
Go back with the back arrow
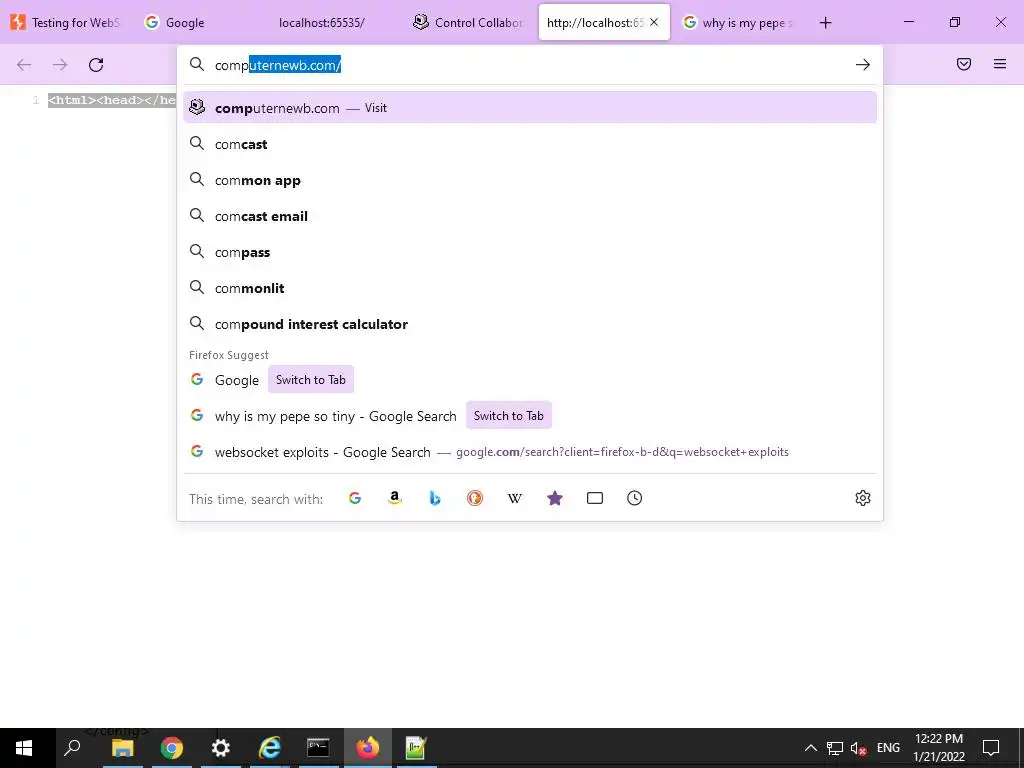pos(24,65)
